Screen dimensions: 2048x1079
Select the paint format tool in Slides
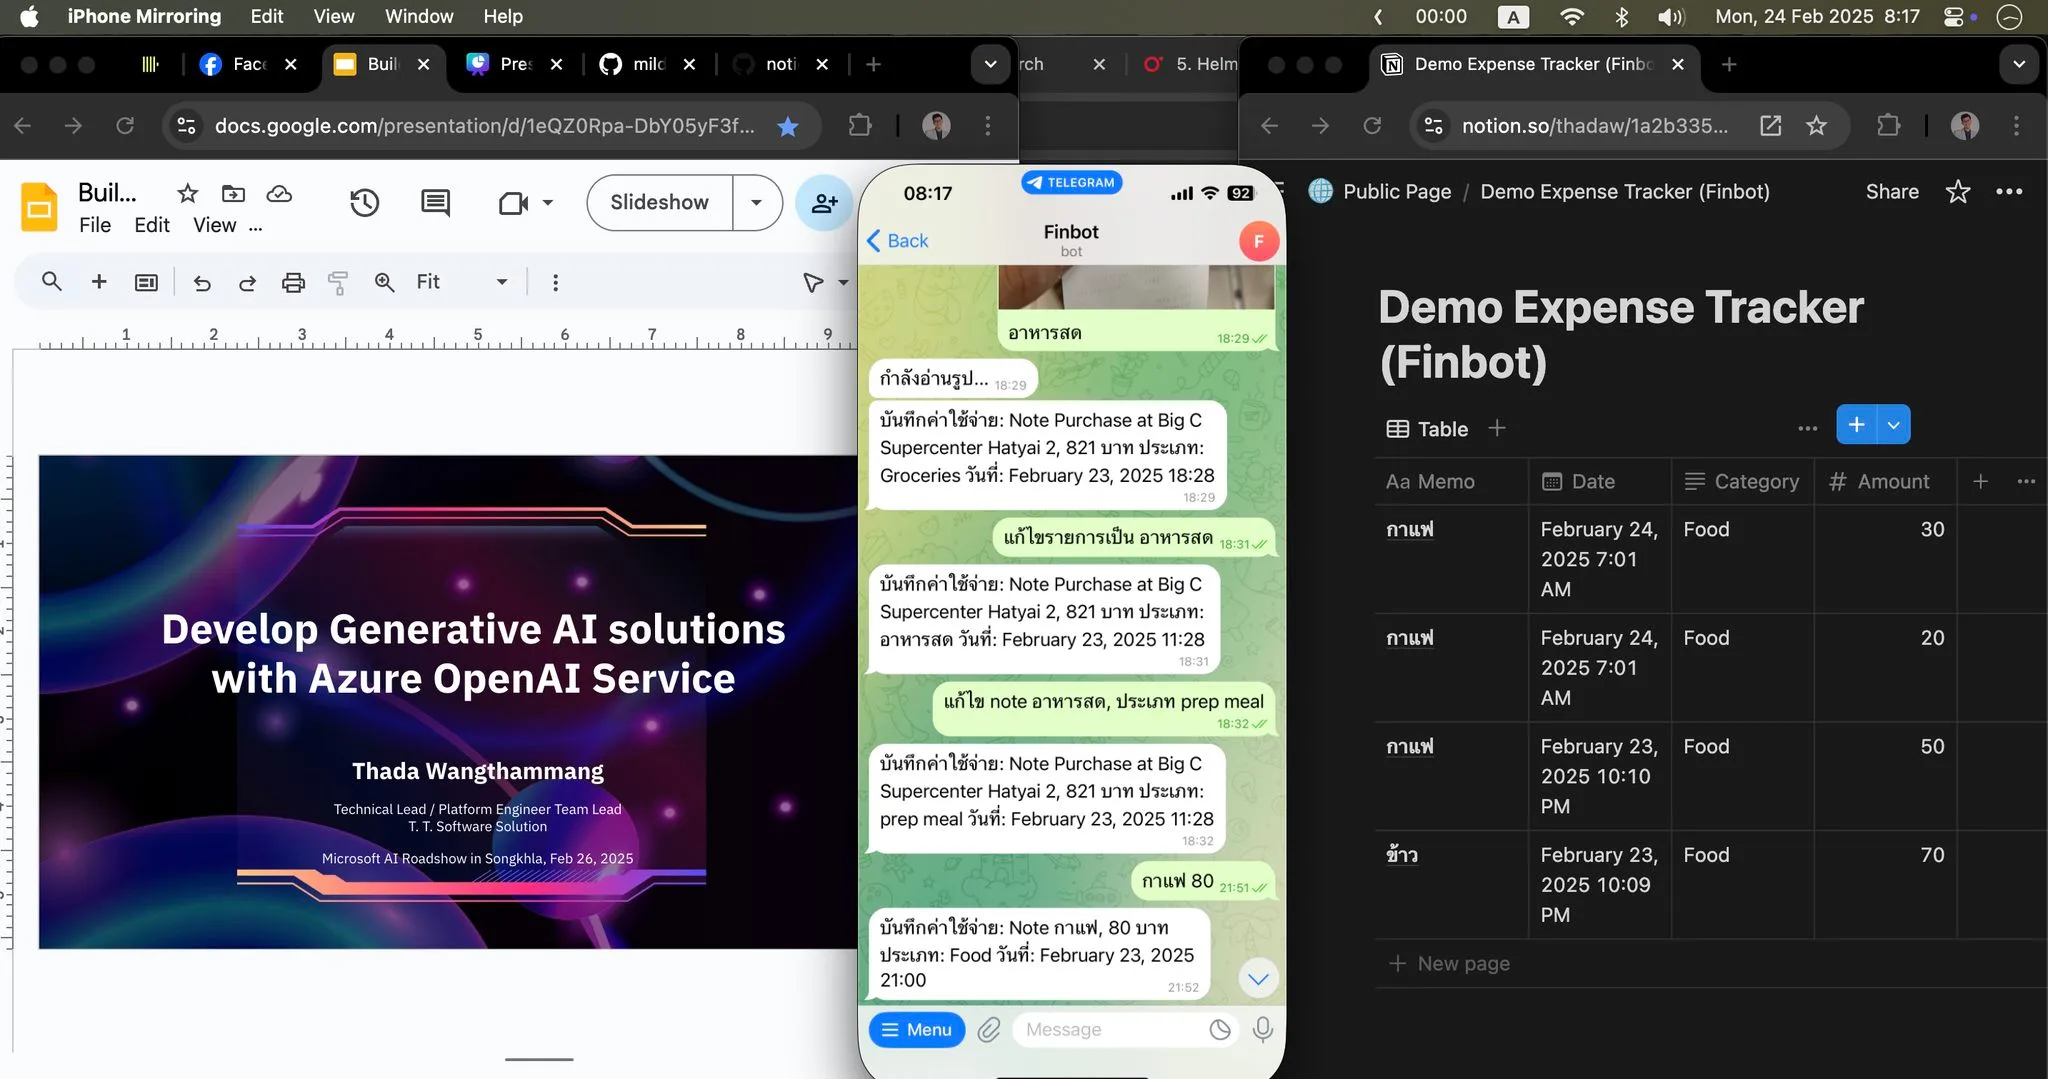[x=338, y=283]
